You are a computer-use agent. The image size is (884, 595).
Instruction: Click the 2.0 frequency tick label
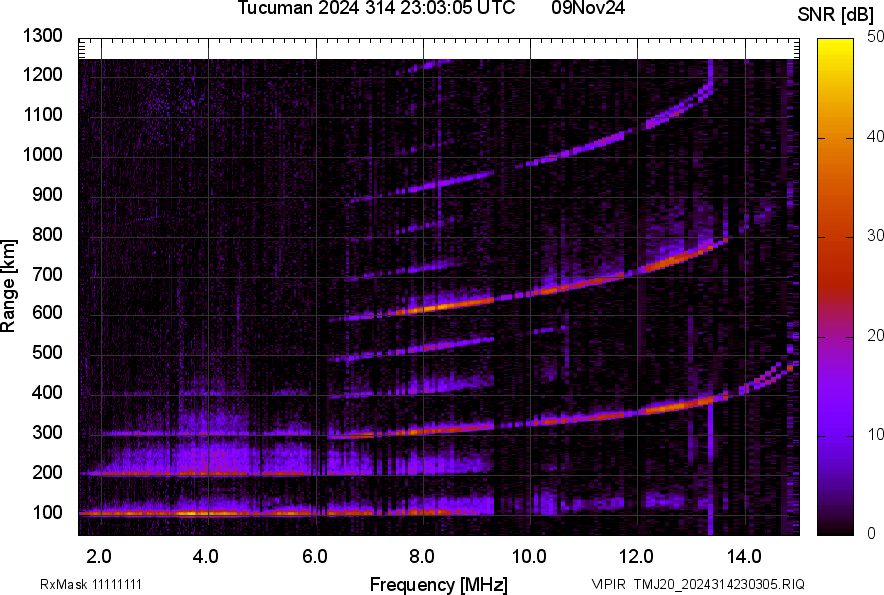tap(99, 554)
